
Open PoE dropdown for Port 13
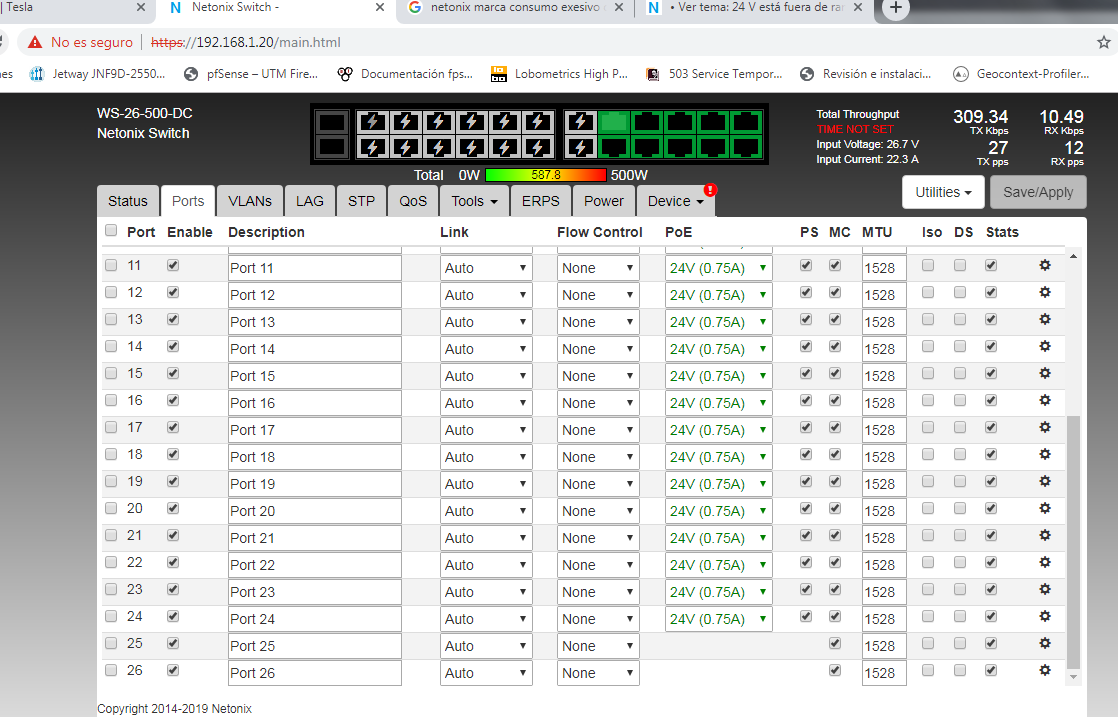click(718, 322)
